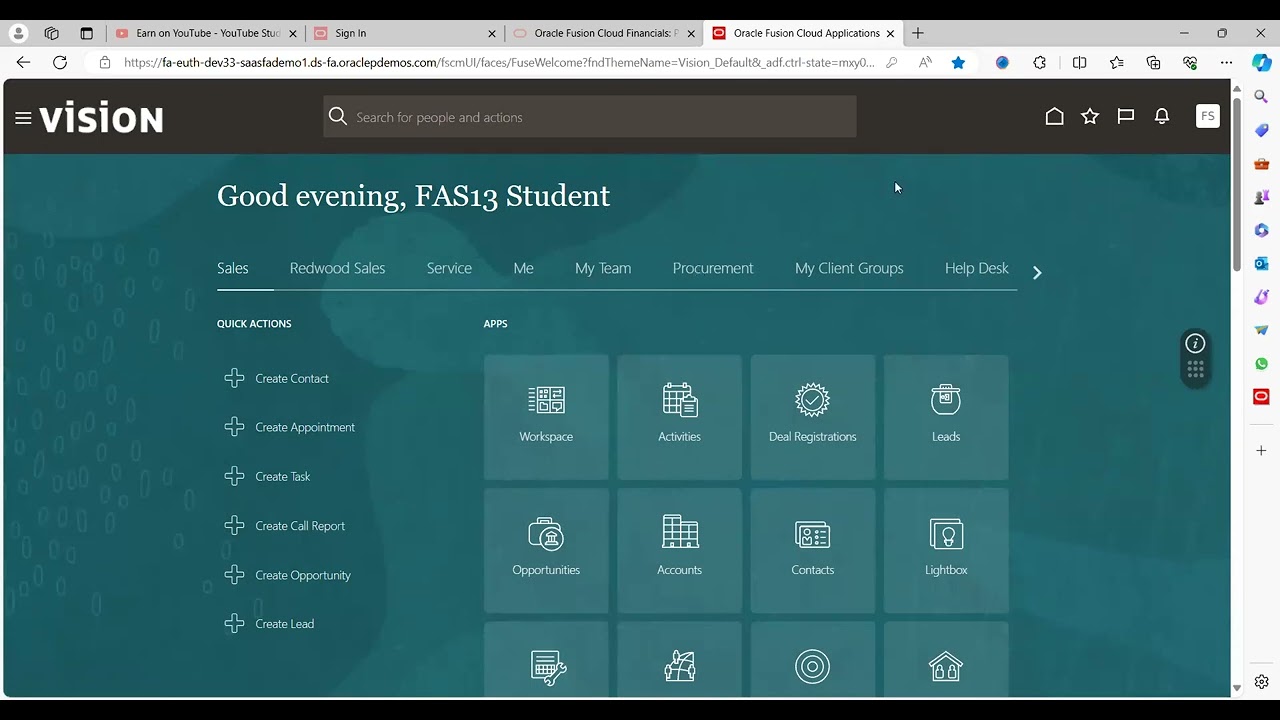
Task: Open Edge split screen icon
Action: click(x=1079, y=62)
